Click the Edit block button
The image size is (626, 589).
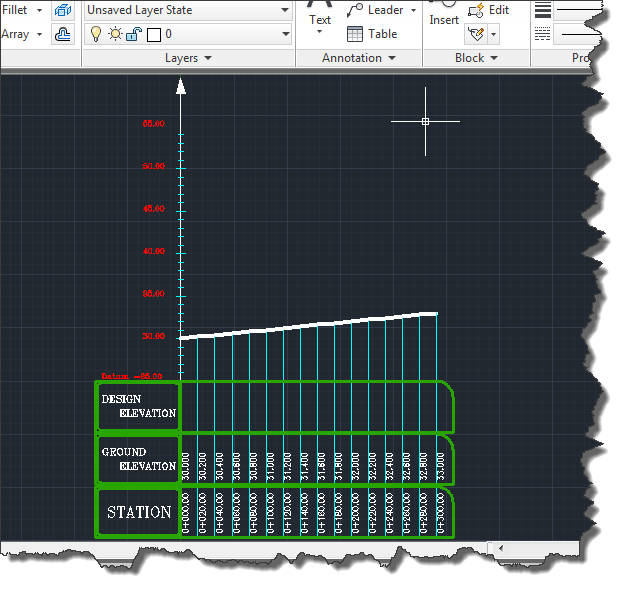tap(488, 10)
